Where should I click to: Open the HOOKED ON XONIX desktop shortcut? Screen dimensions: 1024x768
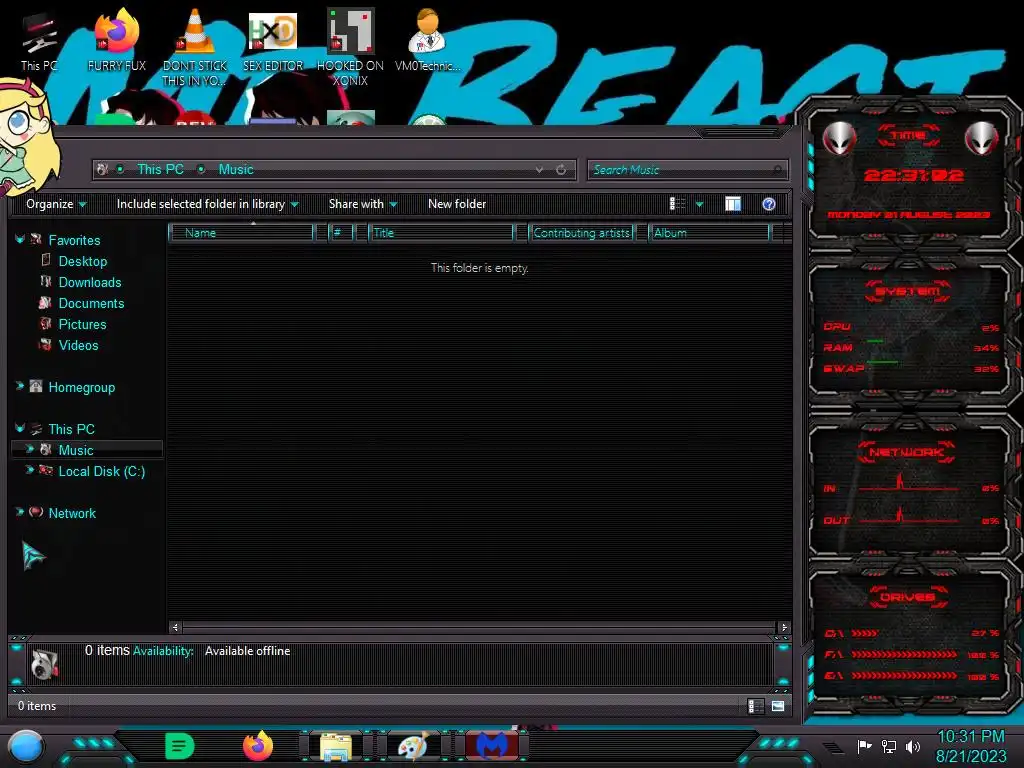point(350,47)
